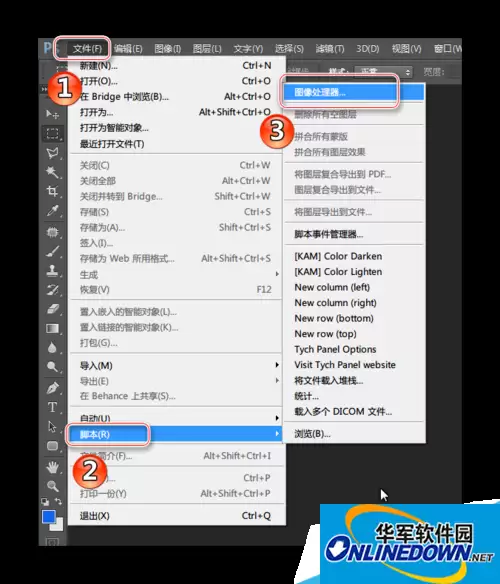Select the Lasso tool

[53, 152]
